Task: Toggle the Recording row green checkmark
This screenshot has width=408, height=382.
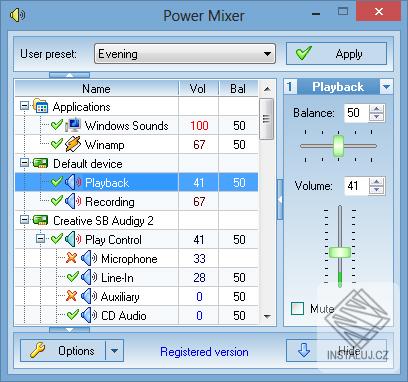Action: click(57, 201)
